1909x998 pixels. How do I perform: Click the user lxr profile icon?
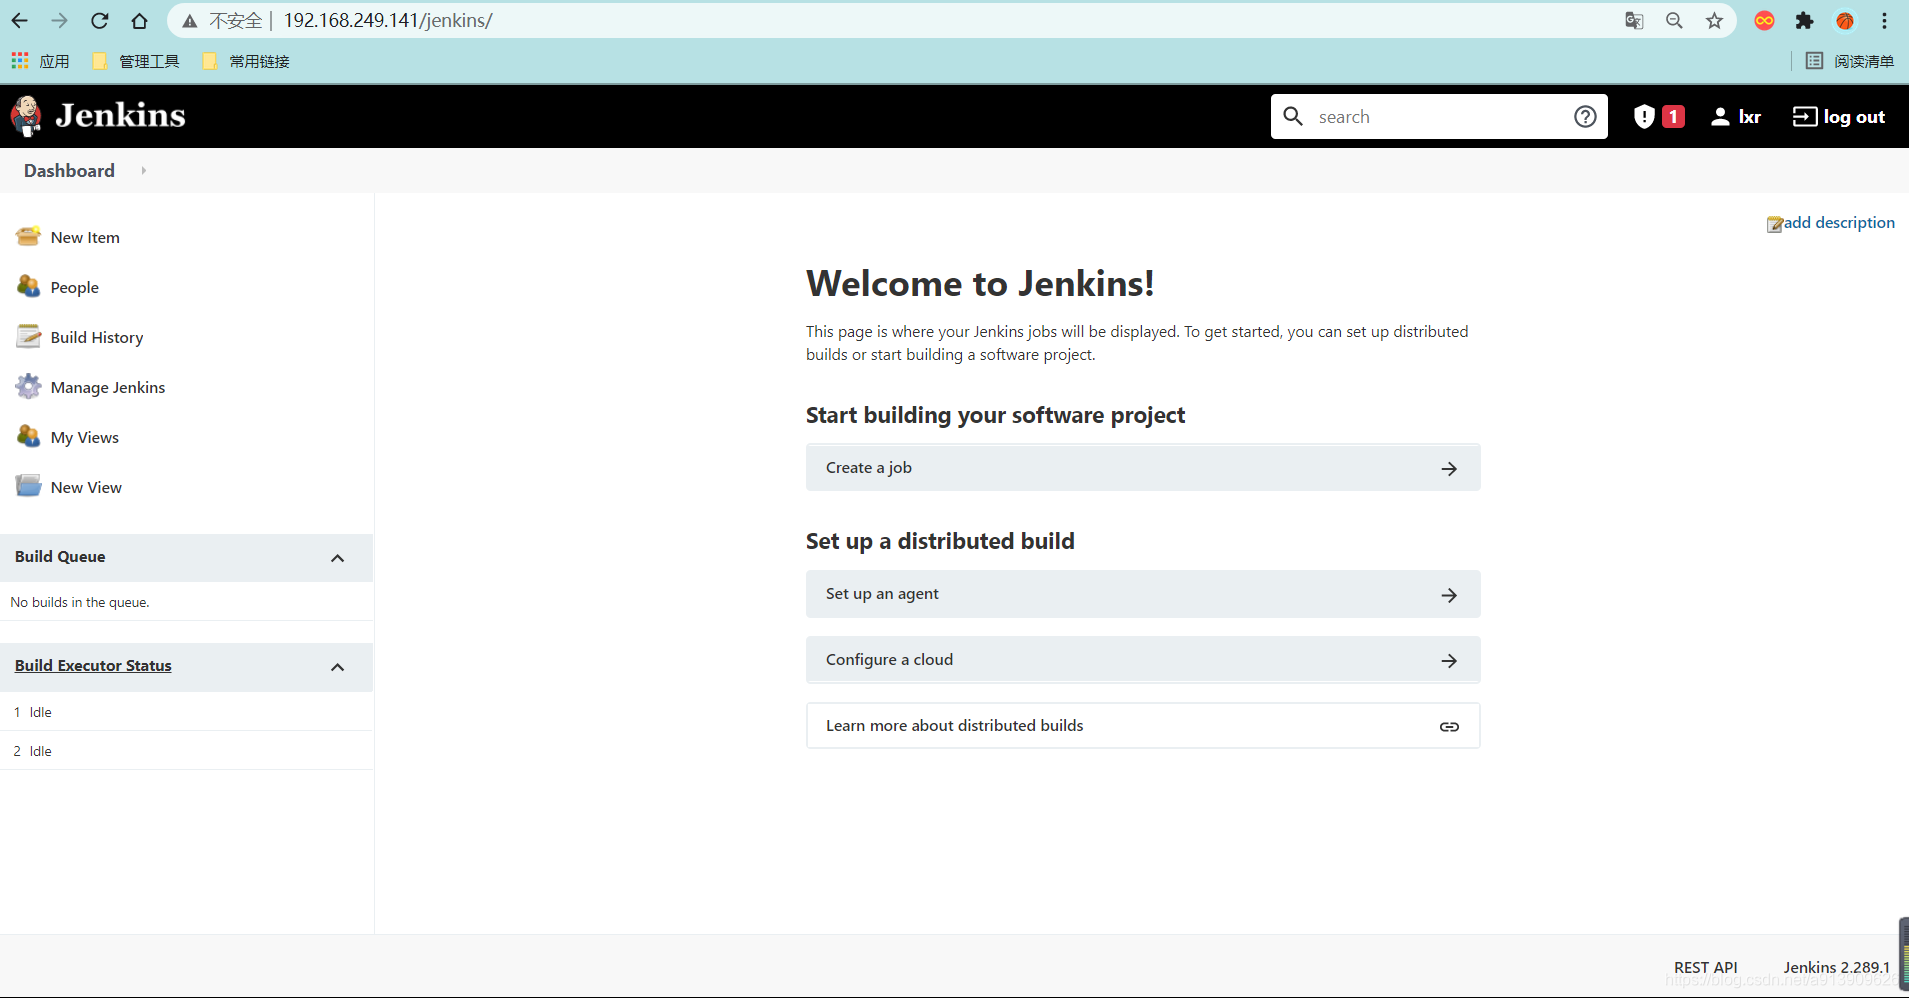(1720, 117)
